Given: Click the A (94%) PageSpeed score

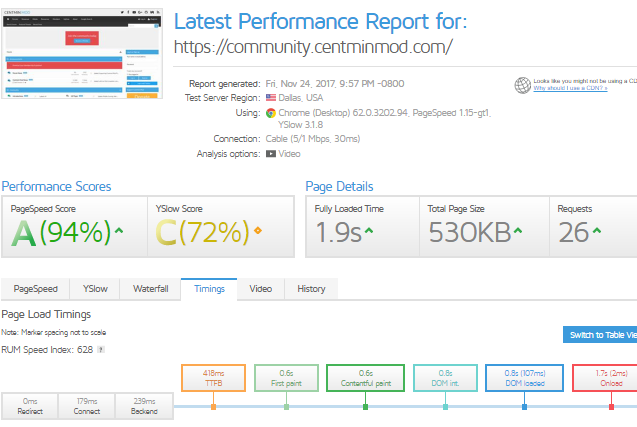Looking at the screenshot, I should tap(61, 232).
